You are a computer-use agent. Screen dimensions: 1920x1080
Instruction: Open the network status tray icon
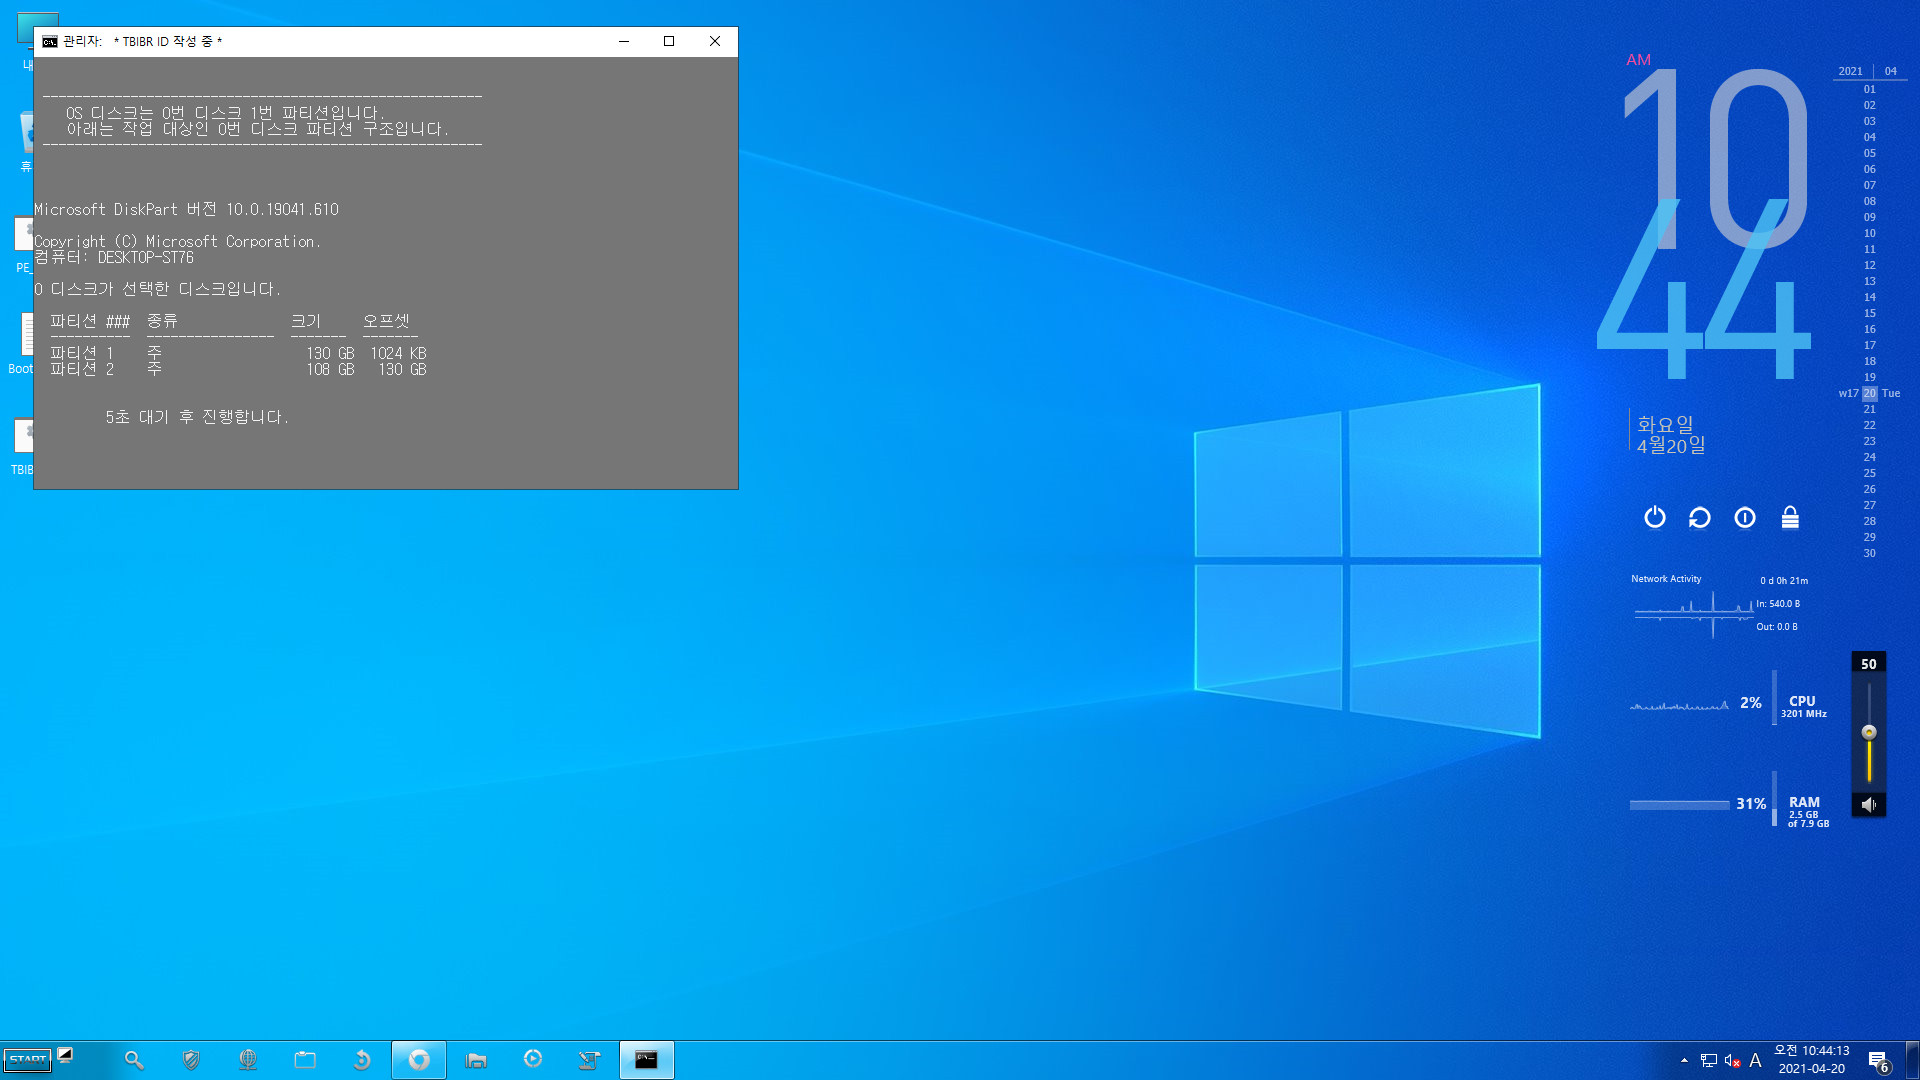pos(1709,1061)
